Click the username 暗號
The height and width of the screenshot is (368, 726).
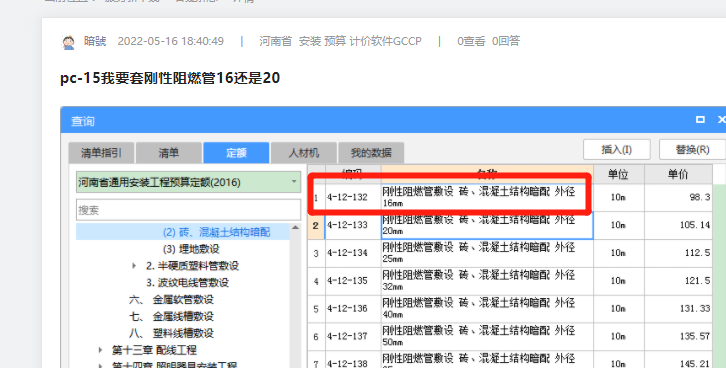(x=95, y=41)
